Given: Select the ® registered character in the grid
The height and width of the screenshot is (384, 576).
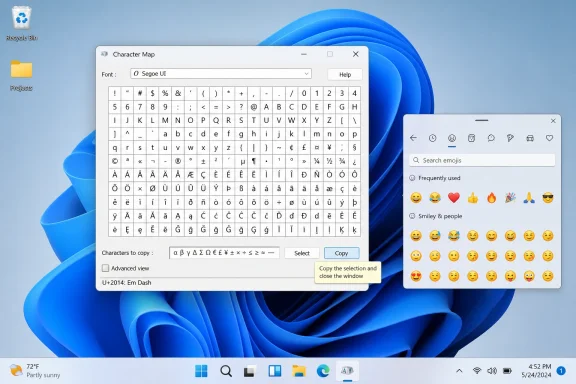Looking at the screenshot, I should 178,161.
